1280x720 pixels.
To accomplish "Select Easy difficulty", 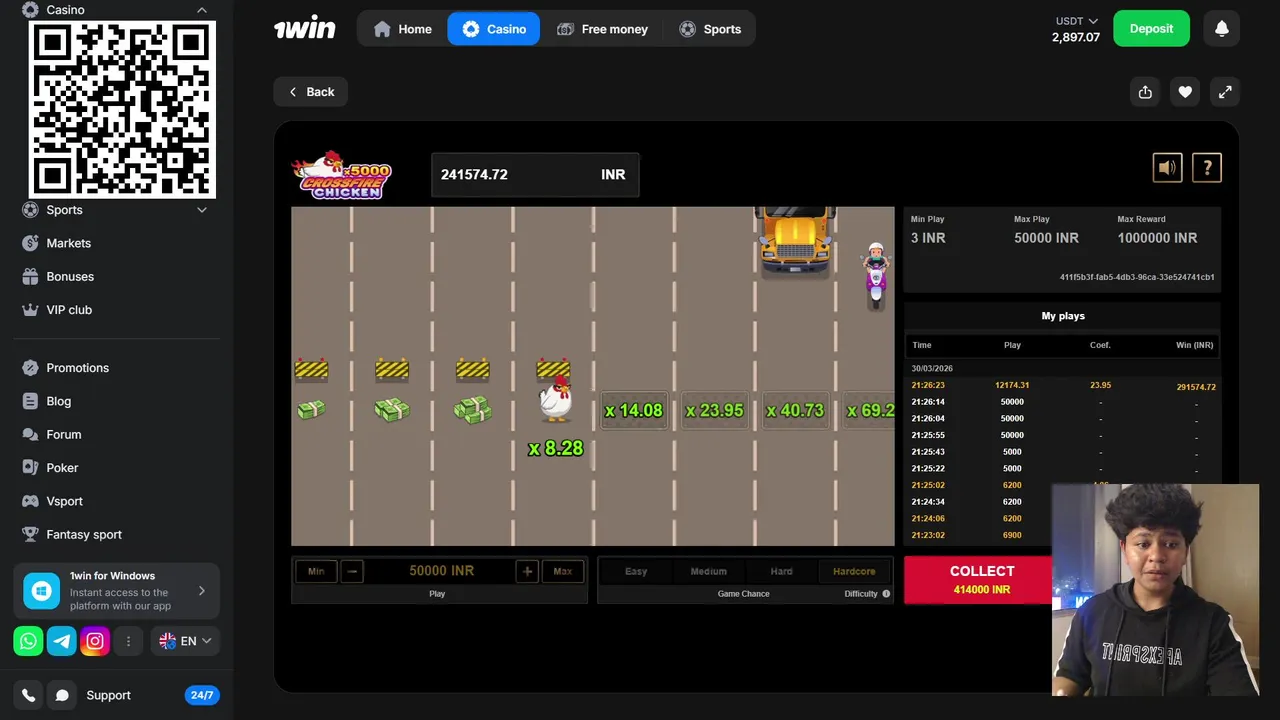I will (636, 572).
